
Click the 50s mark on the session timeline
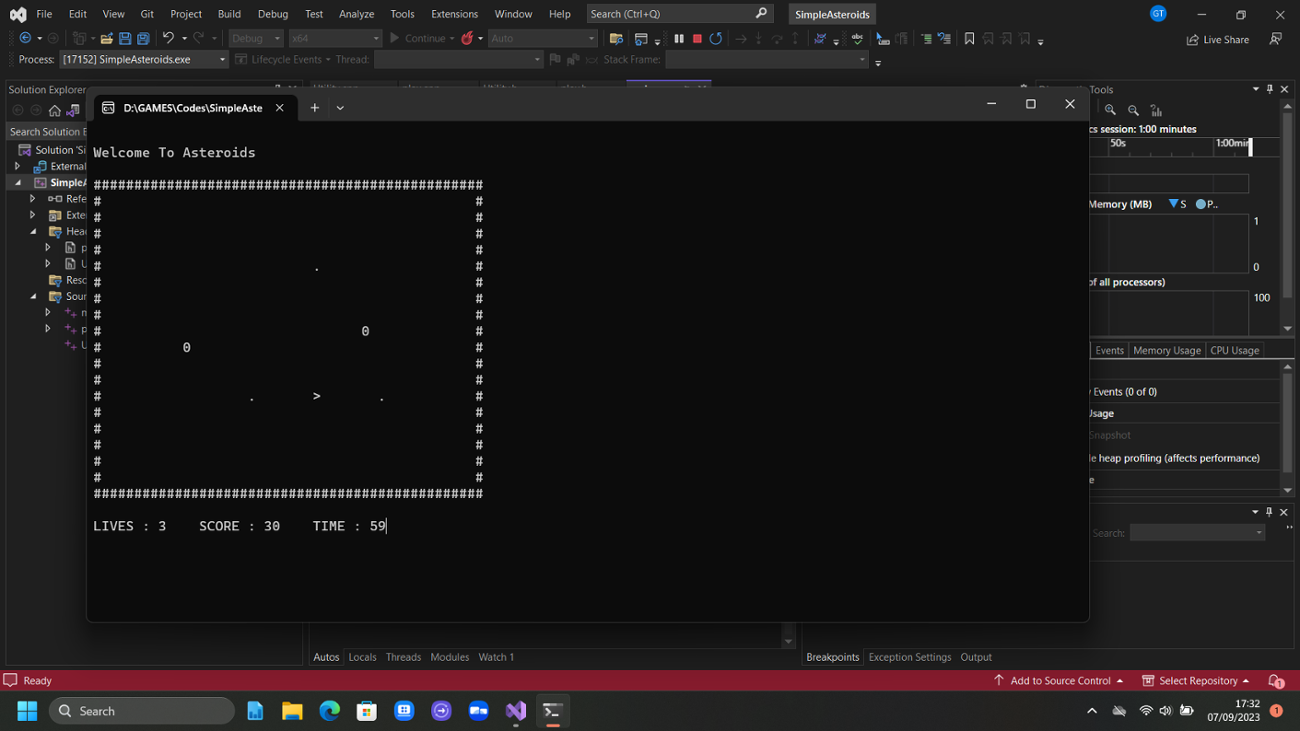tap(1117, 143)
